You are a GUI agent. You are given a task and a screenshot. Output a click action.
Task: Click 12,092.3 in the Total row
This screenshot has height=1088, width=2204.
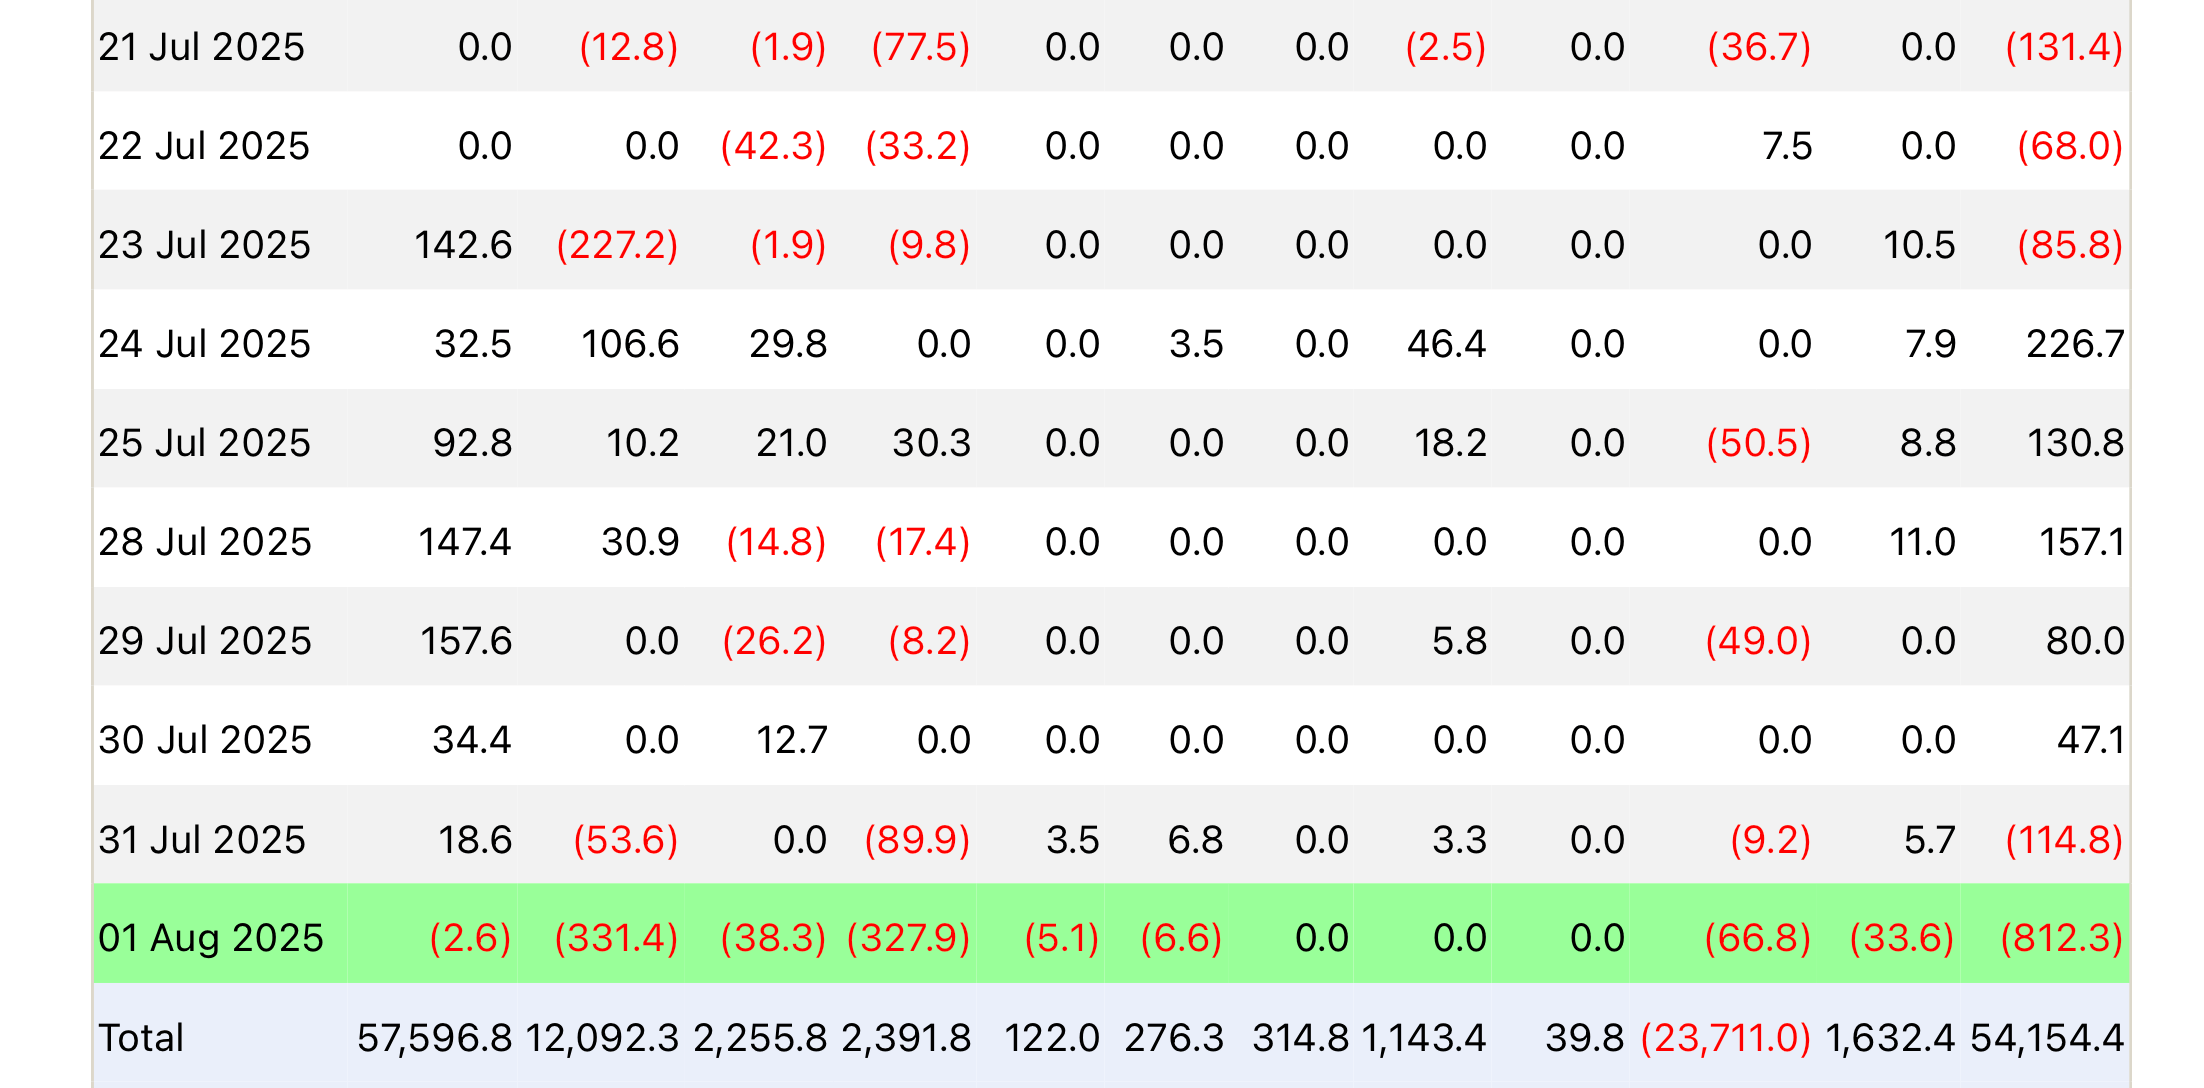(602, 1038)
